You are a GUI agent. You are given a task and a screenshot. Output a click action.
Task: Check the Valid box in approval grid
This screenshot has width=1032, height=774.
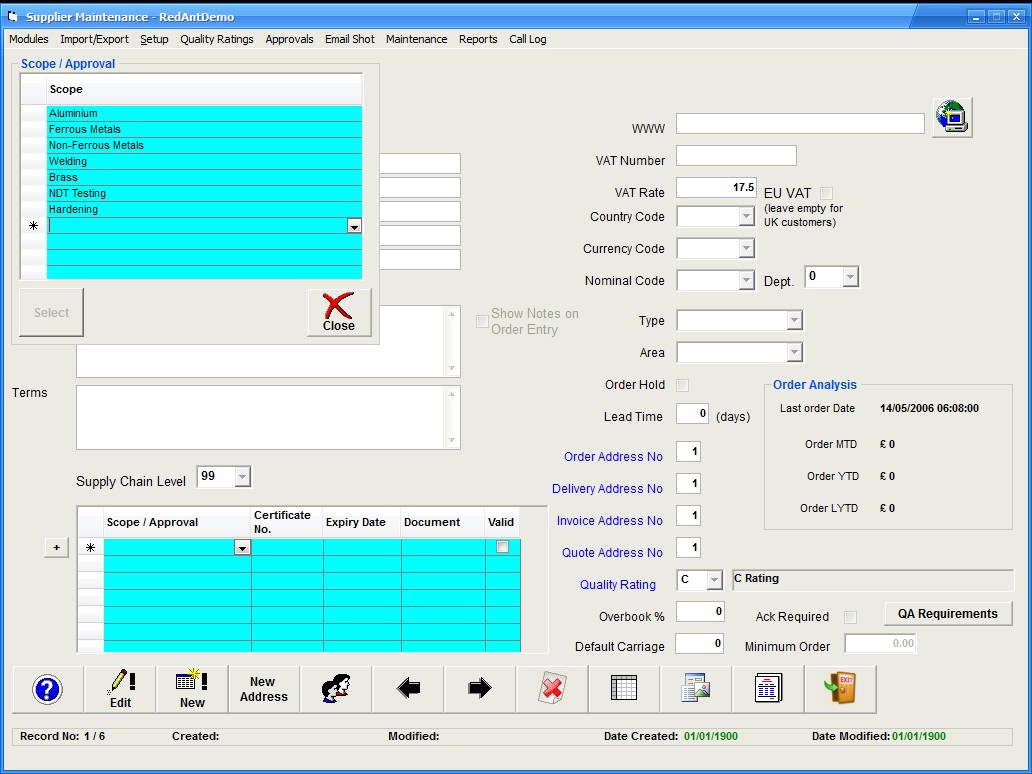click(x=502, y=547)
